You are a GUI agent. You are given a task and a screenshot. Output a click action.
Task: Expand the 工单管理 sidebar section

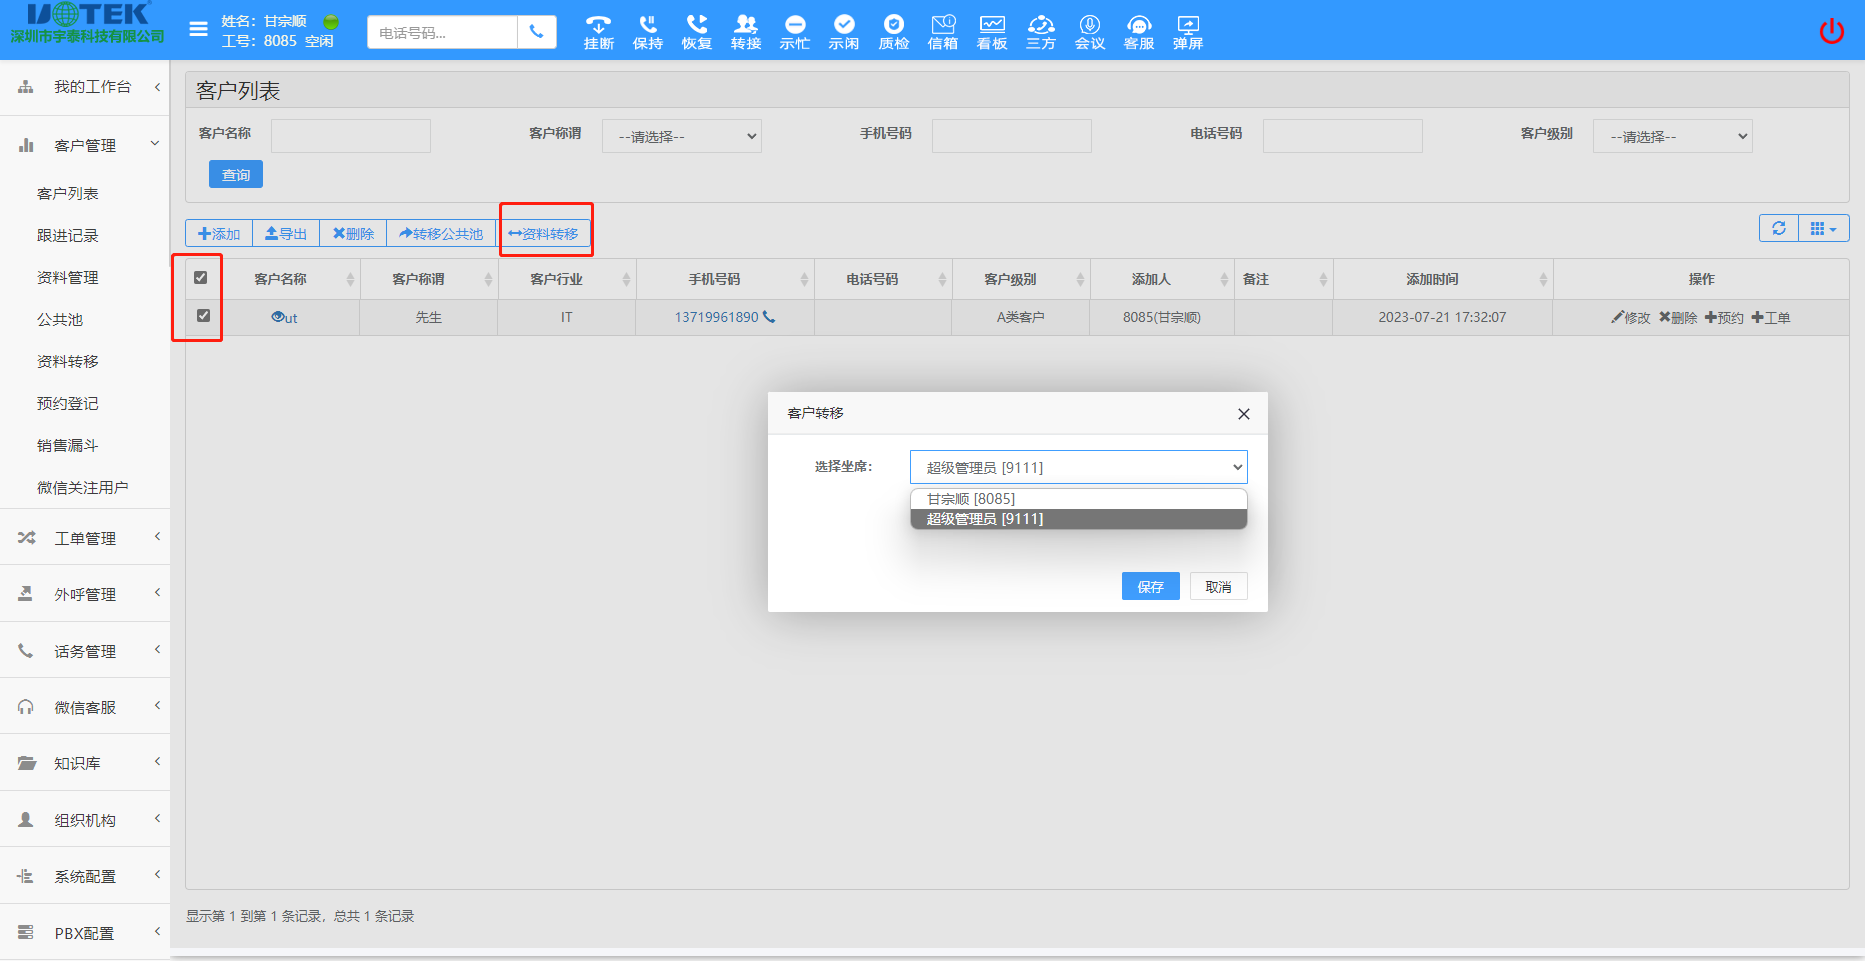coord(85,537)
